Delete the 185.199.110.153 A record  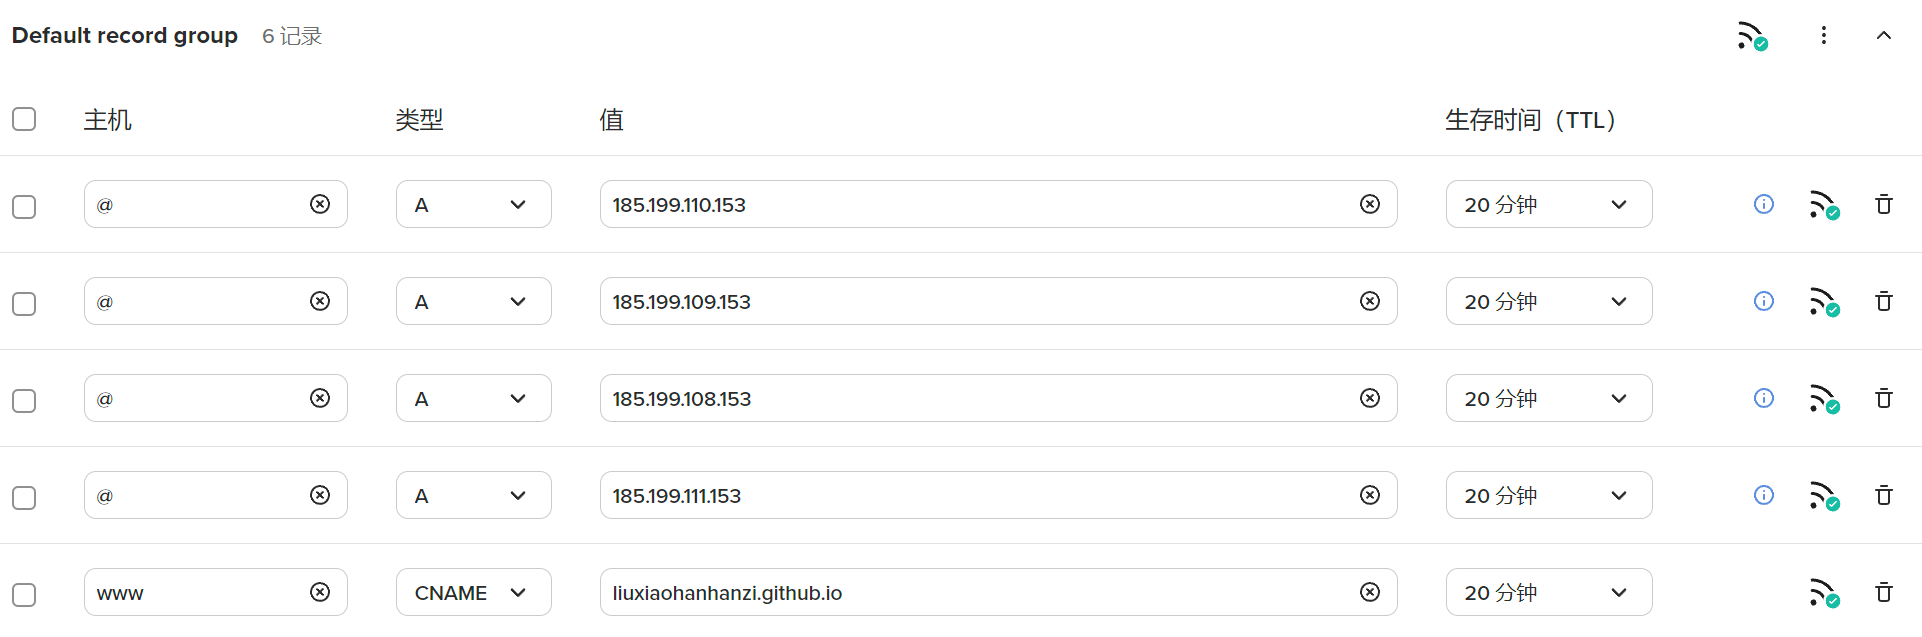[1883, 205]
